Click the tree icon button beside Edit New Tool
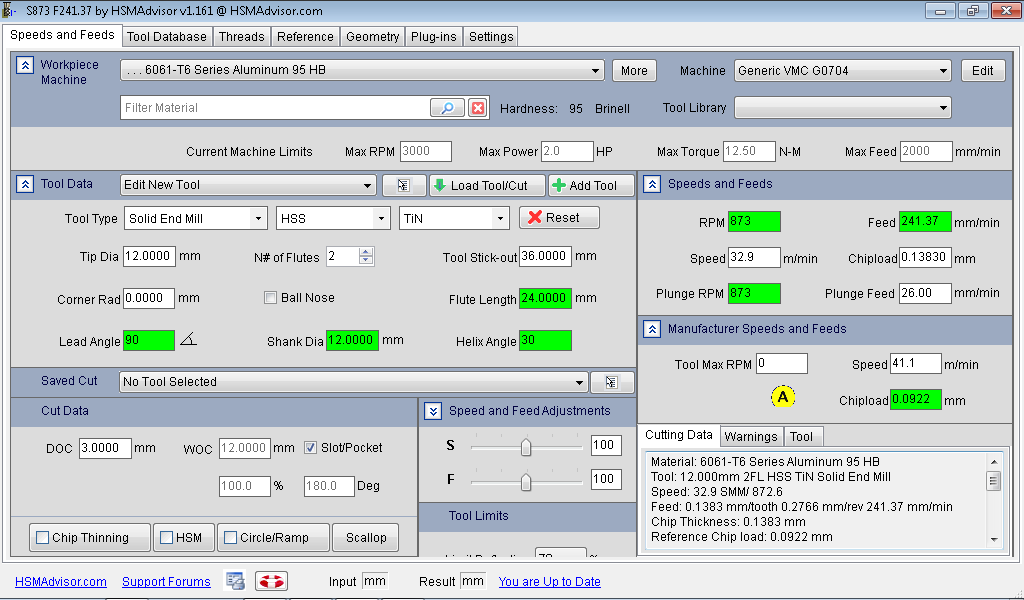This screenshot has height=600, width=1024. (x=404, y=185)
